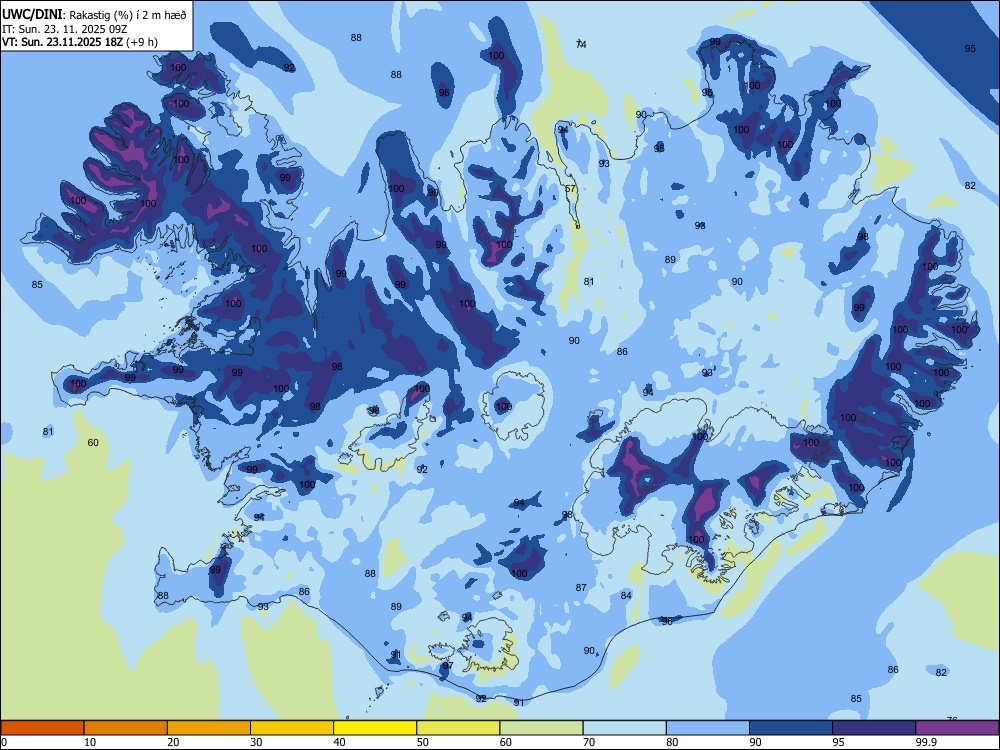Click the humidity value '74' on the map
The image size is (1000, 750).
(581, 44)
